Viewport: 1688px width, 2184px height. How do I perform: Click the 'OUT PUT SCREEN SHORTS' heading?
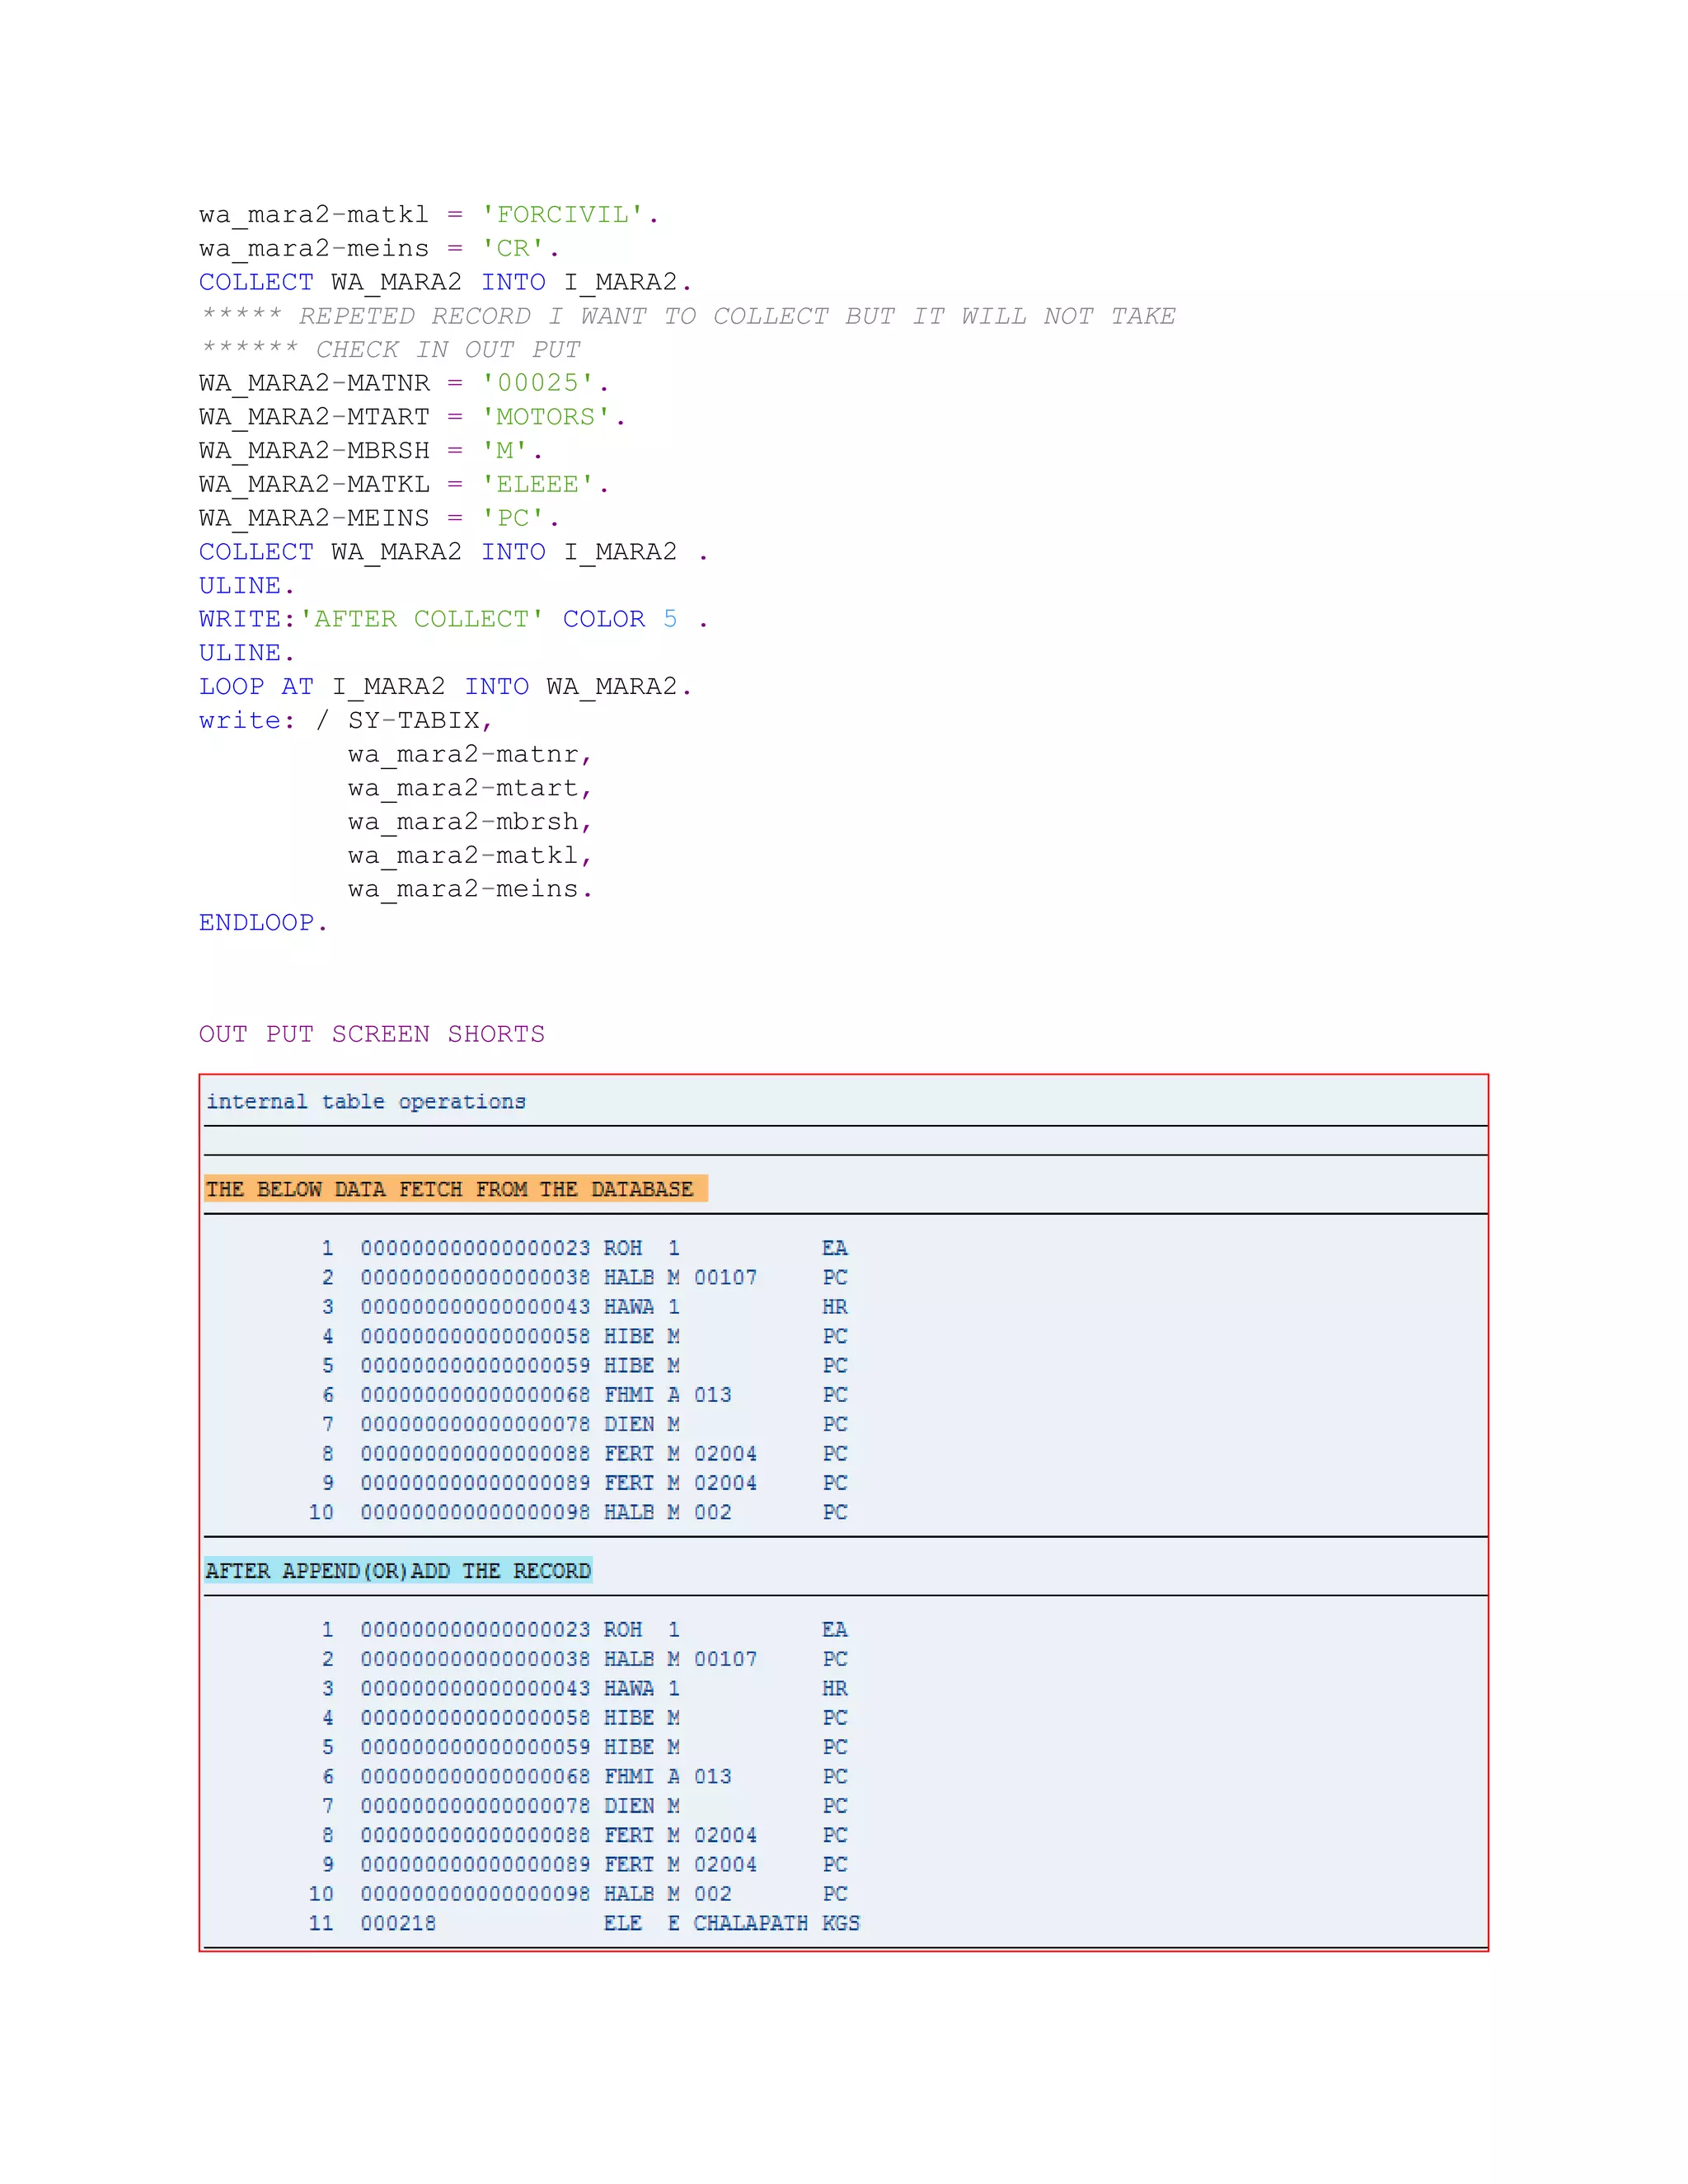(371, 1034)
